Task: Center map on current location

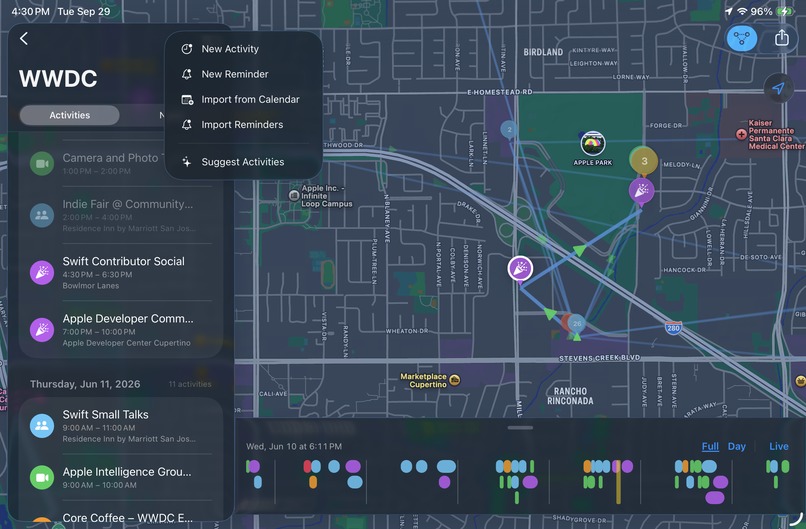Action: [778, 88]
